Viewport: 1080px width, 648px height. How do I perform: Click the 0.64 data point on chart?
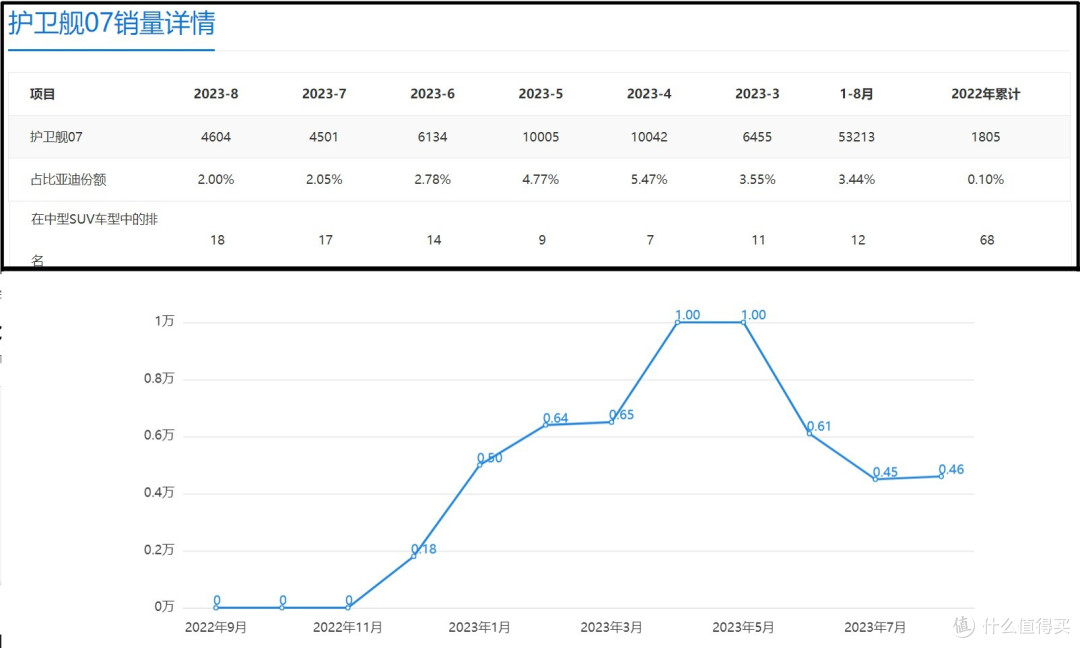tap(546, 425)
